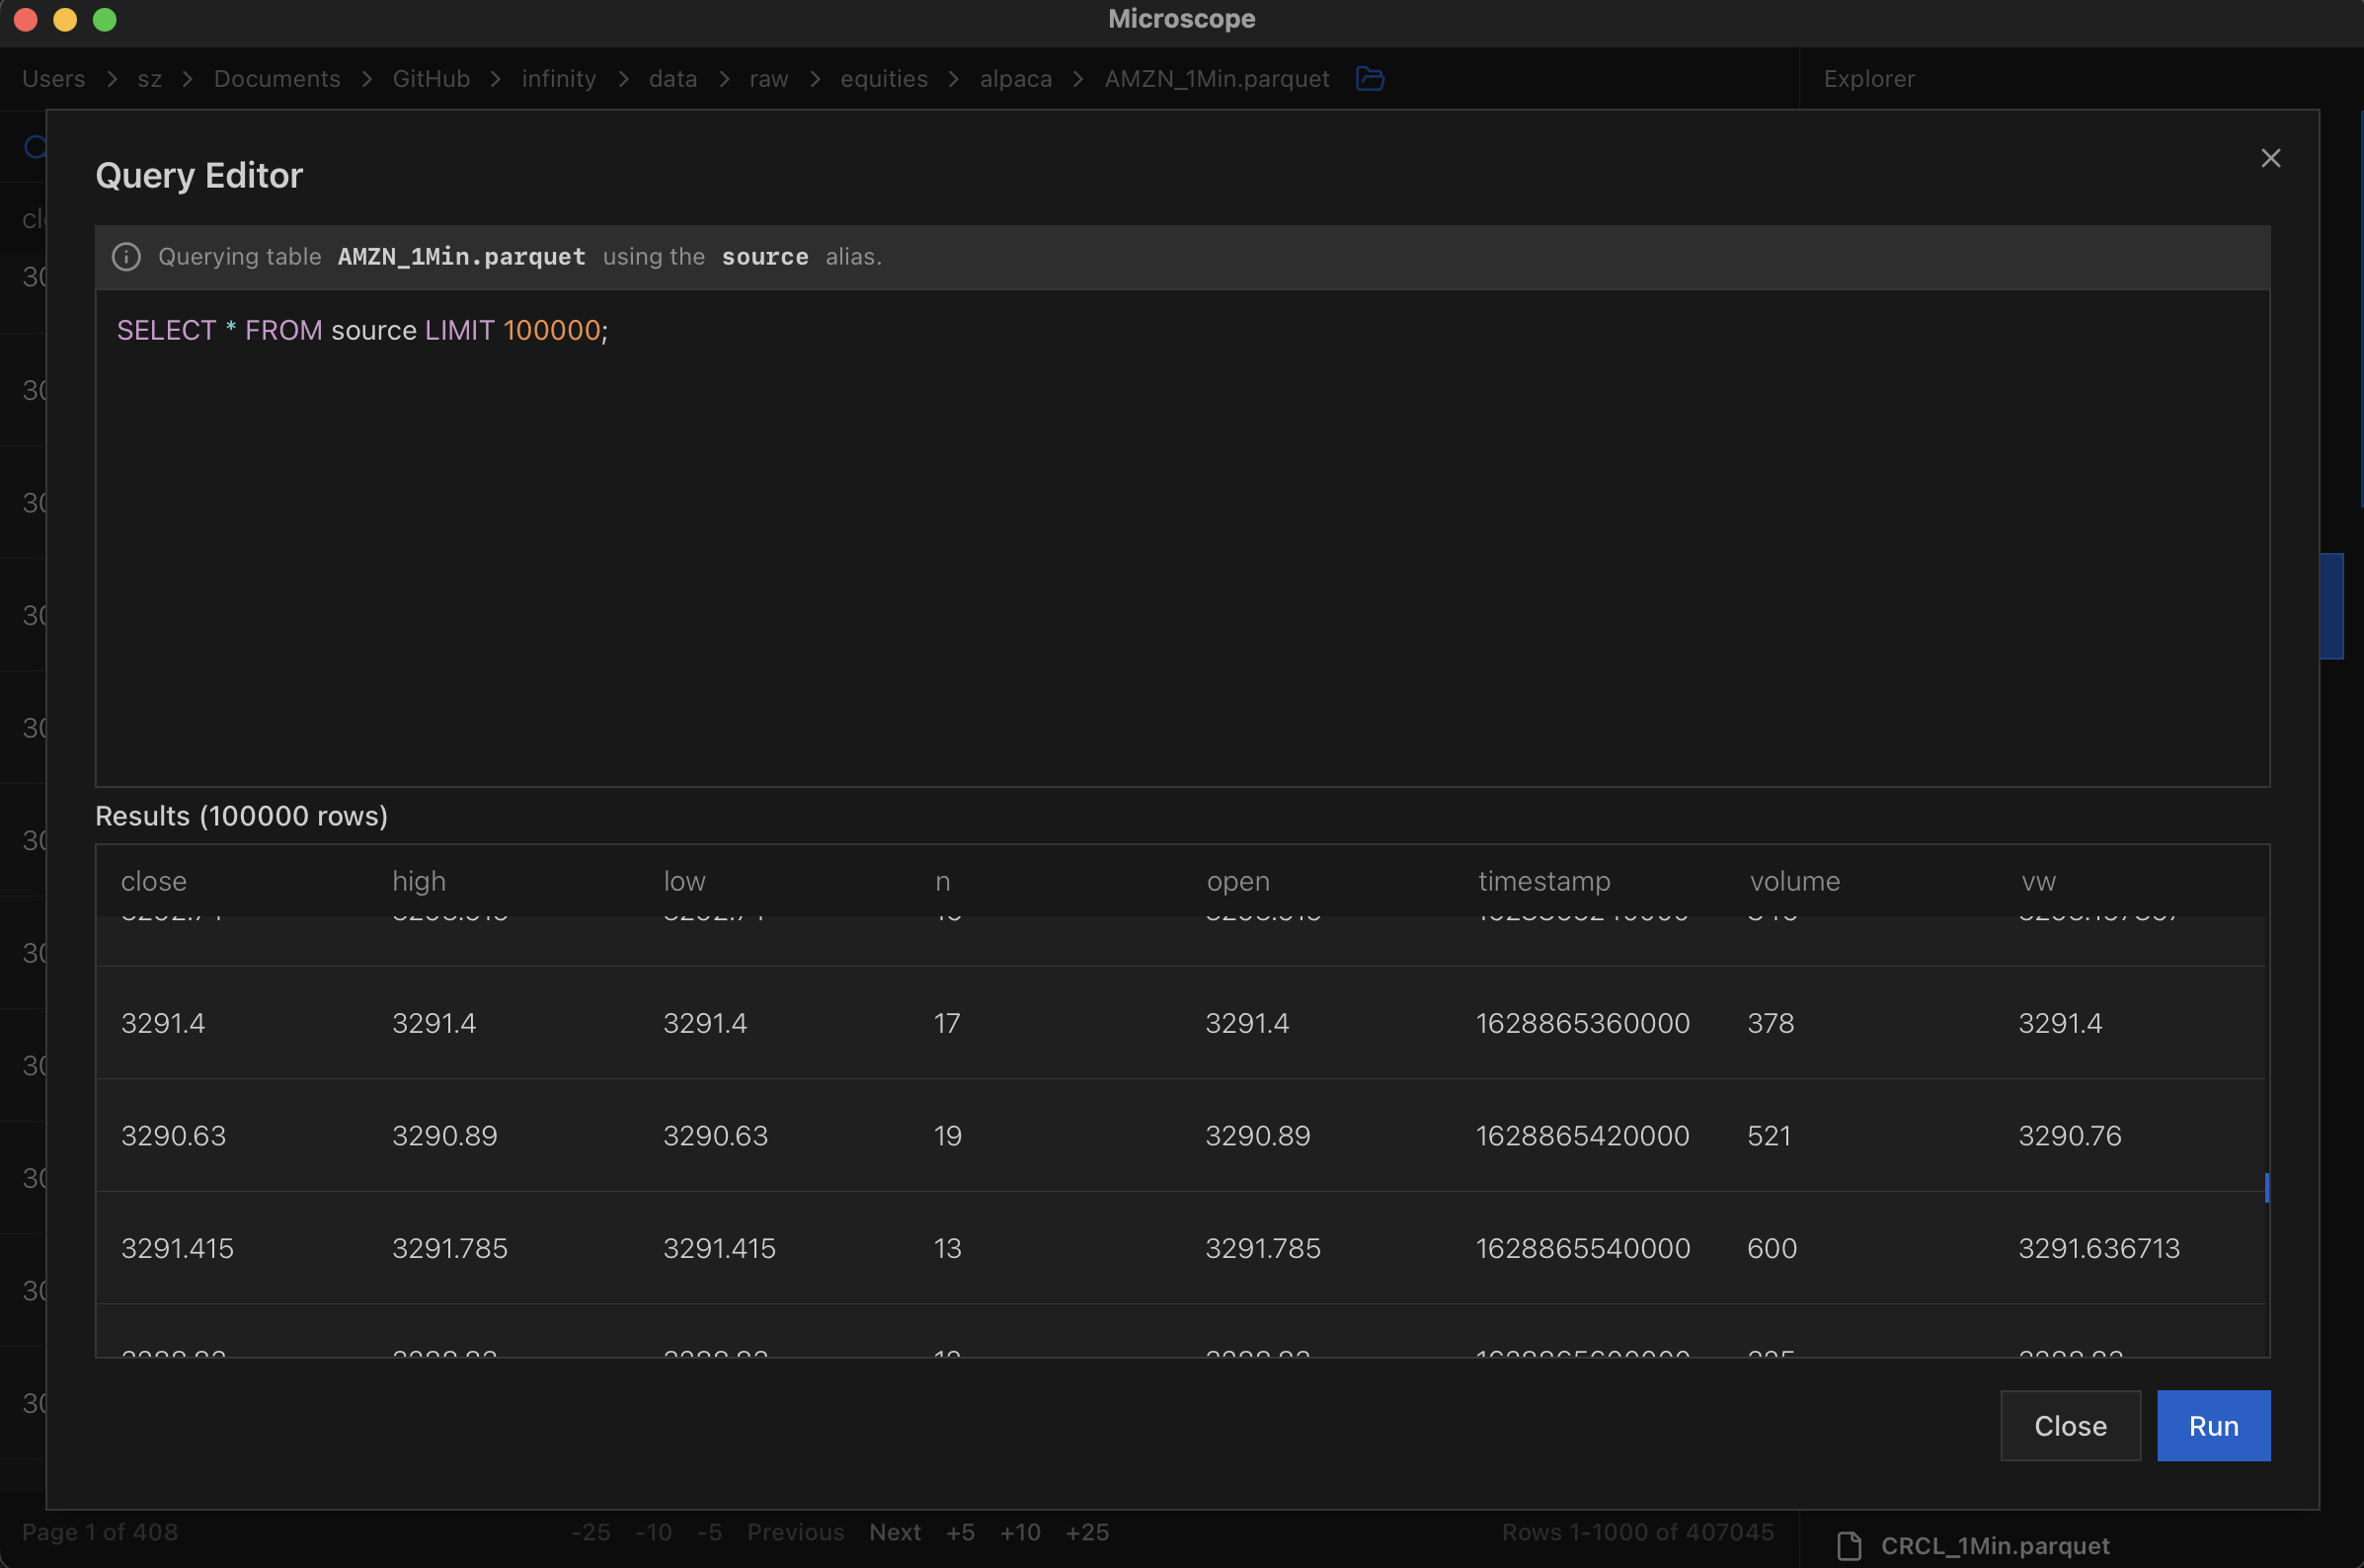The width and height of the screenshot is (2364, 1568).
Task: Close the Query Editor with the X icon
Action: 2270,158
